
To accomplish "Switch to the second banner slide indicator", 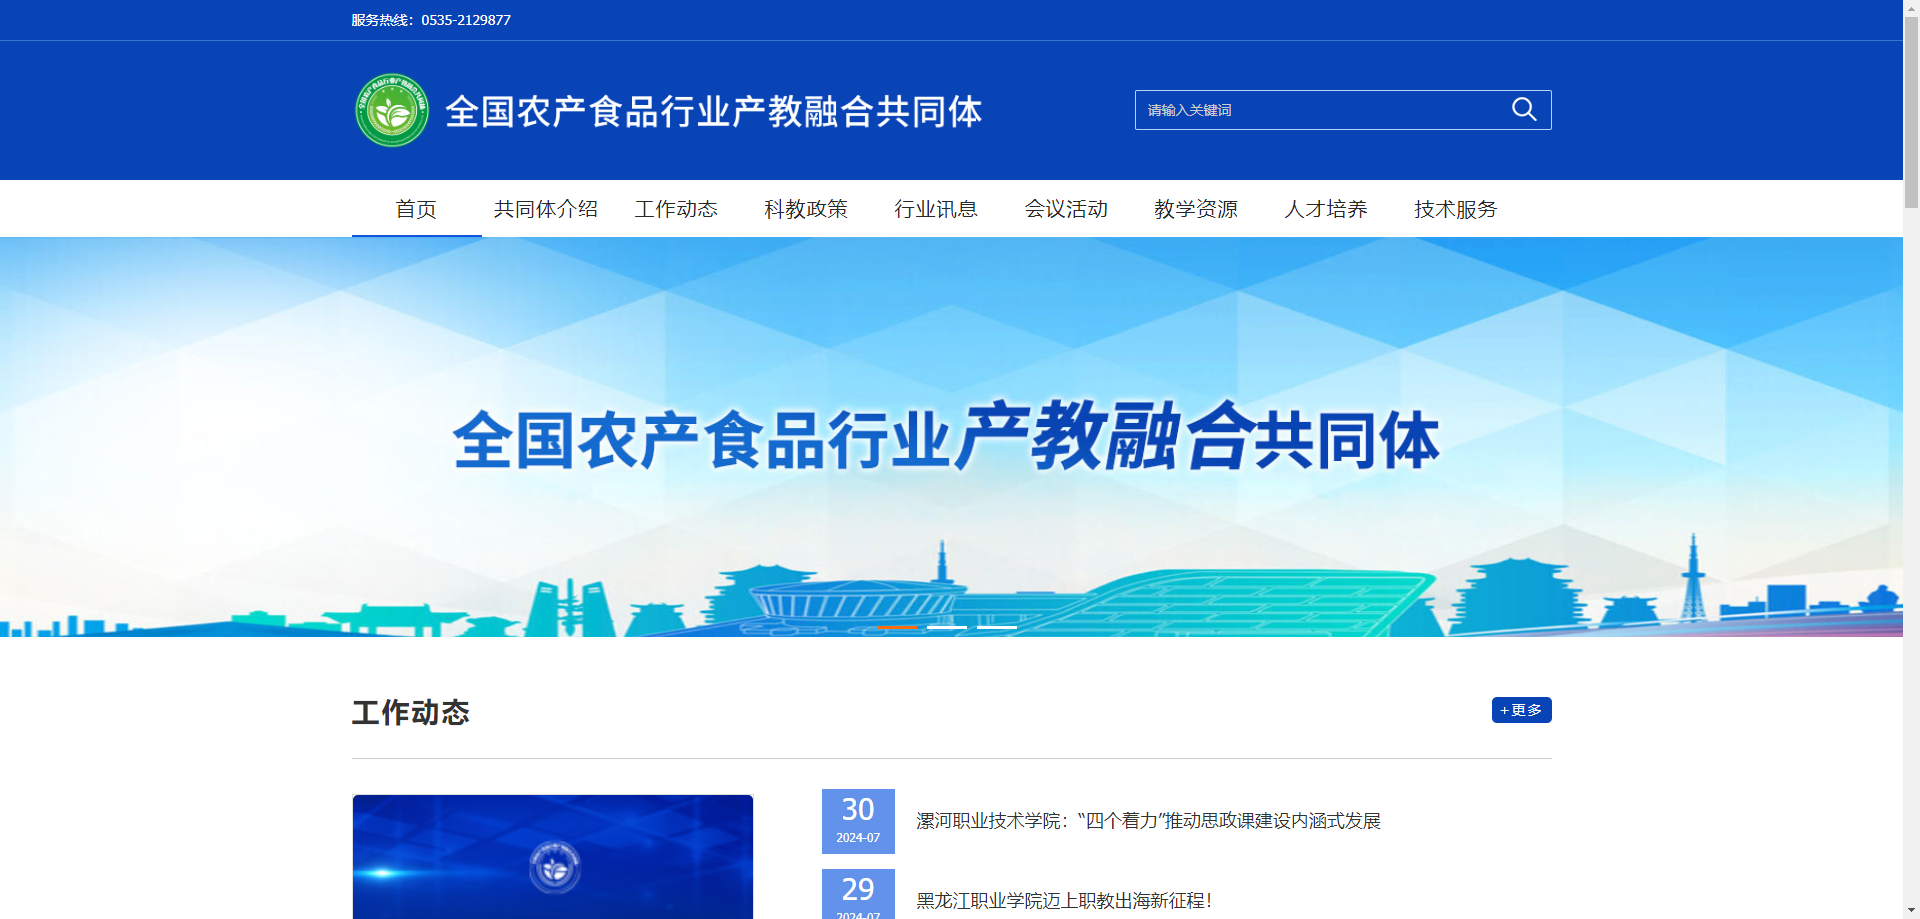I will 947,627.
